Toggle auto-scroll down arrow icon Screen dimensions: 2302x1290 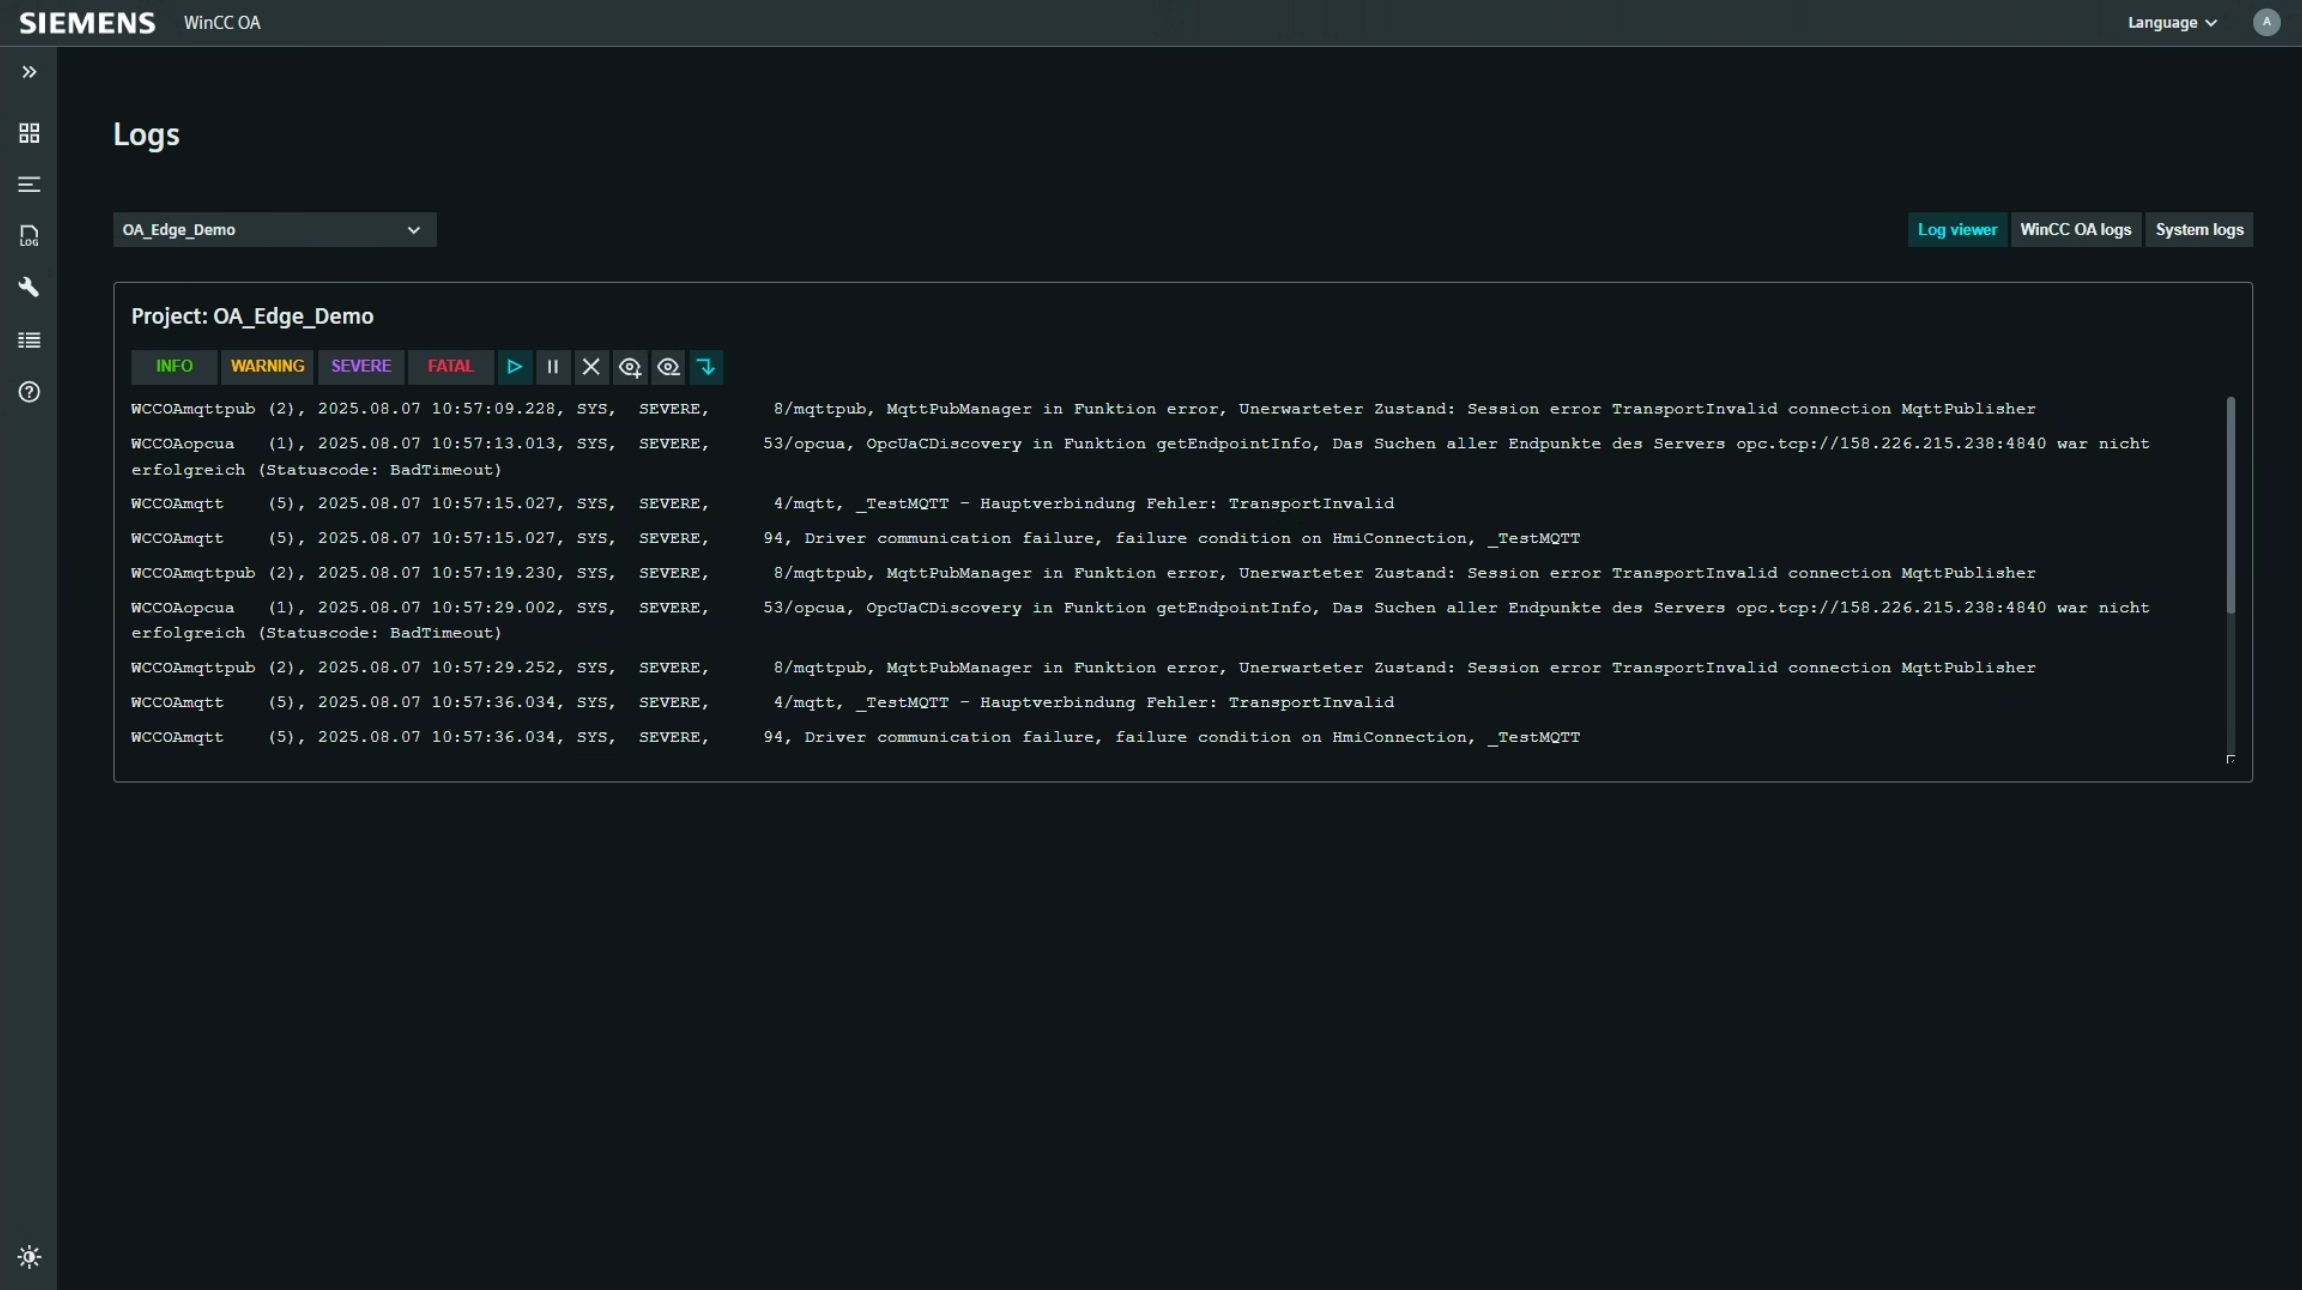(706, 367)
